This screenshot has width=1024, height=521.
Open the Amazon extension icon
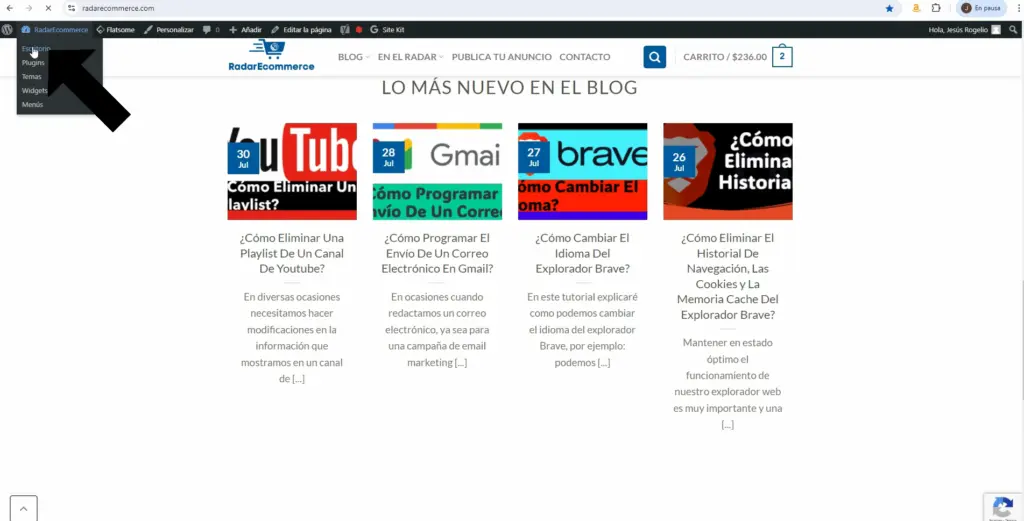coord(916,8)
